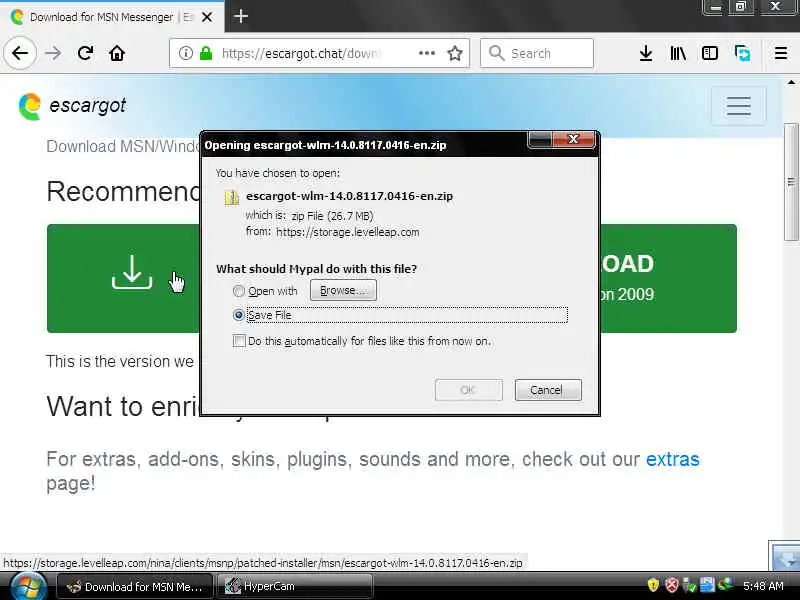Image resolution: width=800 pixels, height=600 pixels.
Task: Bookmark this page with the star
Action: pyautogui.click(x=455, y=53)
